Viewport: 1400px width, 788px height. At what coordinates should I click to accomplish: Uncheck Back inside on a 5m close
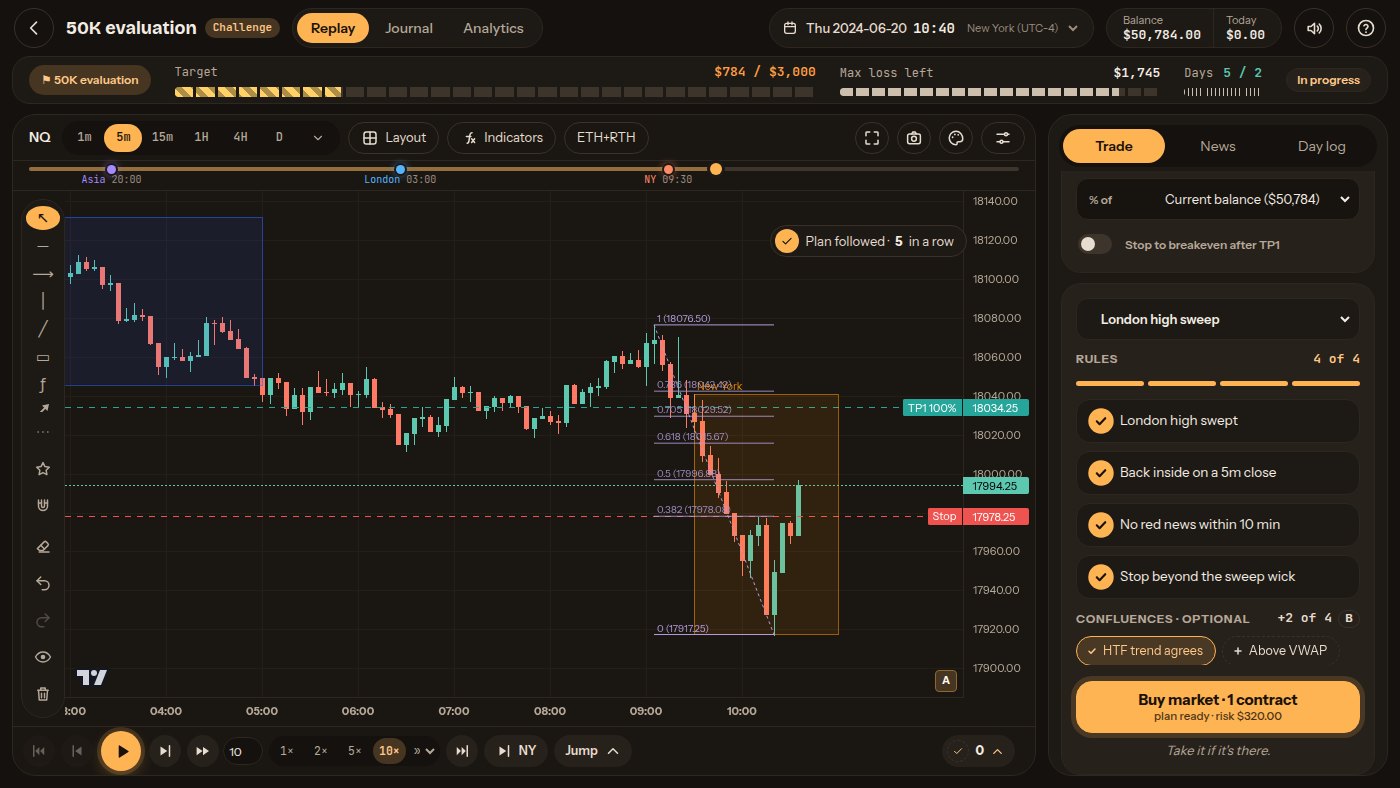1218,473
